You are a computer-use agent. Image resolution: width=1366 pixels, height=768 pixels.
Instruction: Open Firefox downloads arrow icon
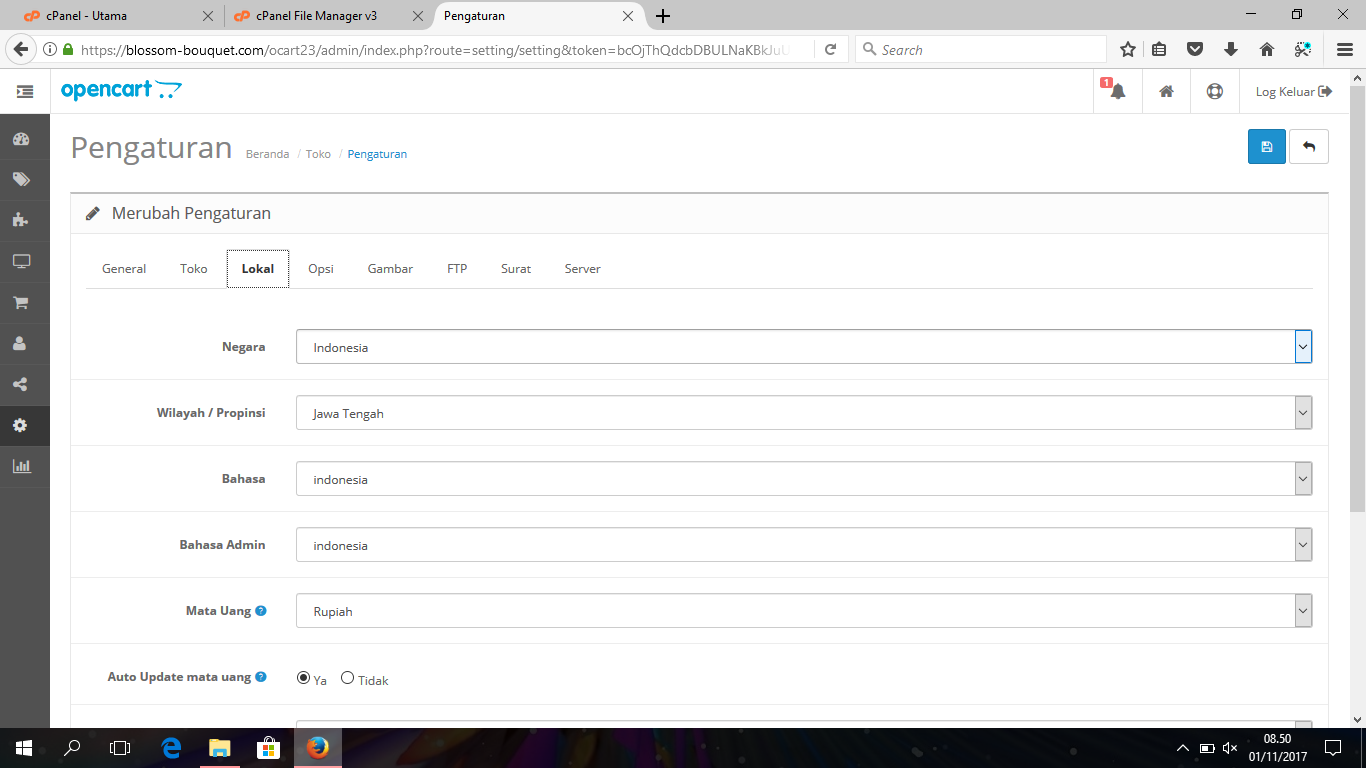(x=1231, y=49)
